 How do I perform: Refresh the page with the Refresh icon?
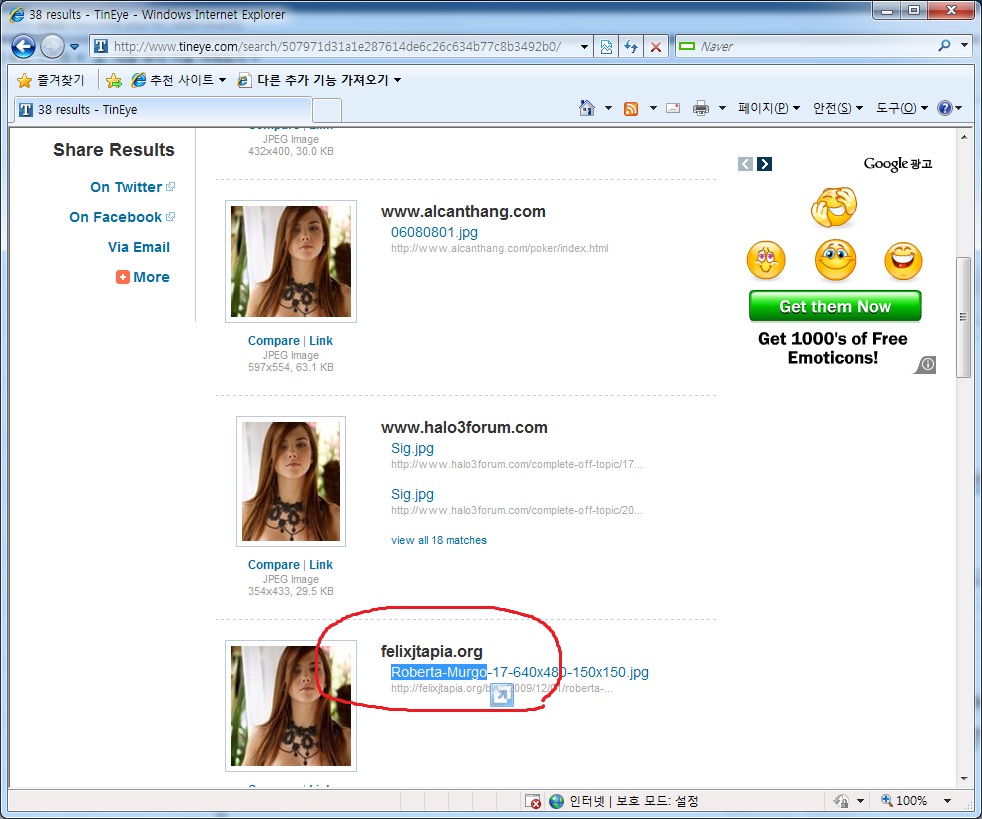point(631,47)
